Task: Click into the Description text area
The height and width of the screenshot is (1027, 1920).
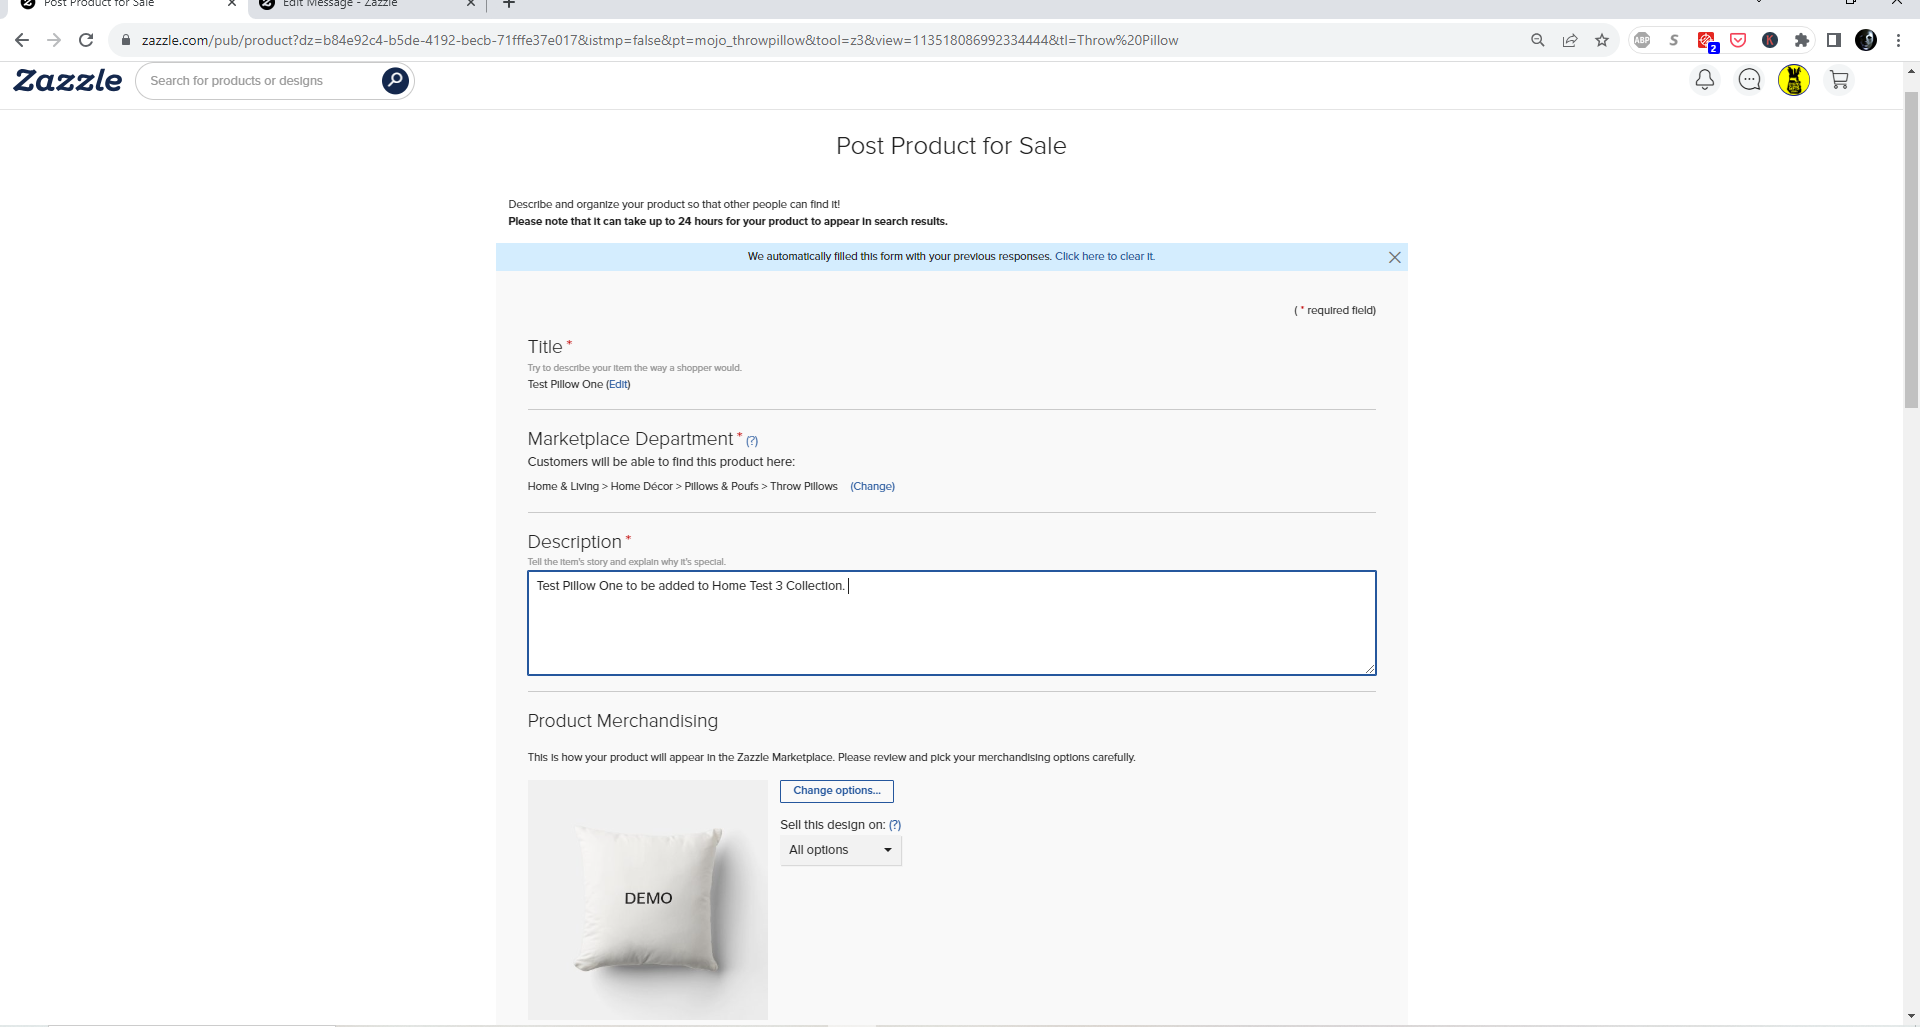Action: (x=952, y=623)
